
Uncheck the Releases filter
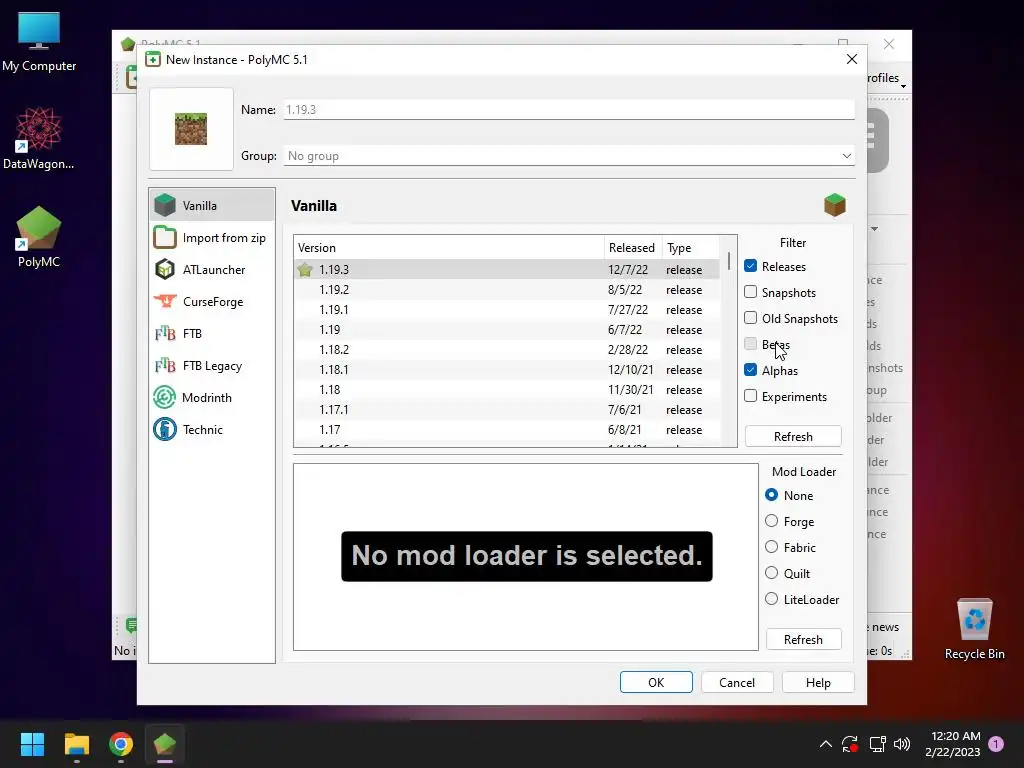click(750, 266)
